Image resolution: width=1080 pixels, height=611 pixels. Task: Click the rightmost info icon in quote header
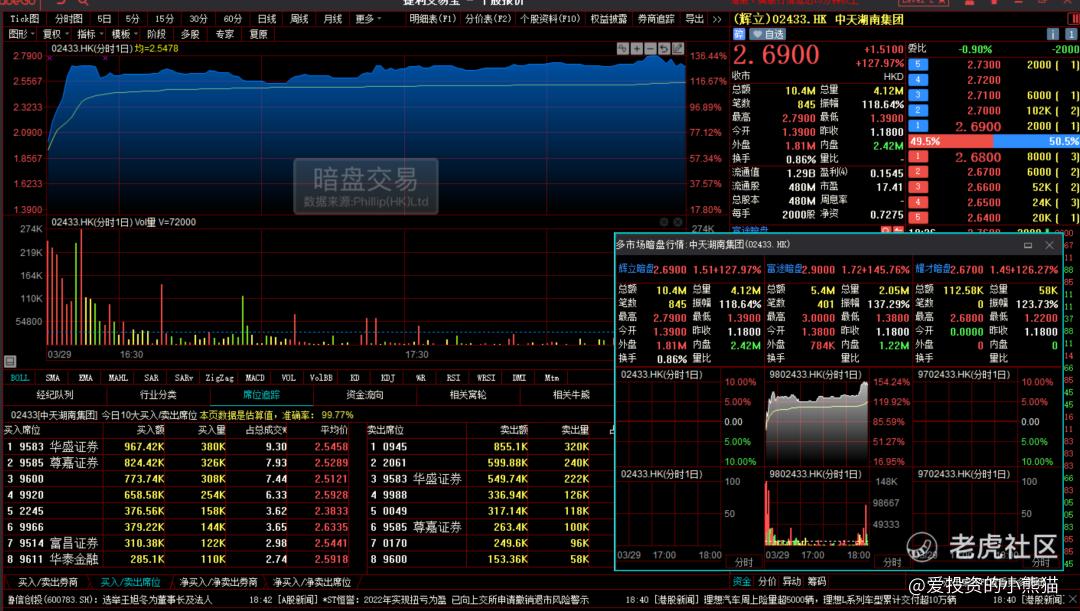pos(1072,34)
